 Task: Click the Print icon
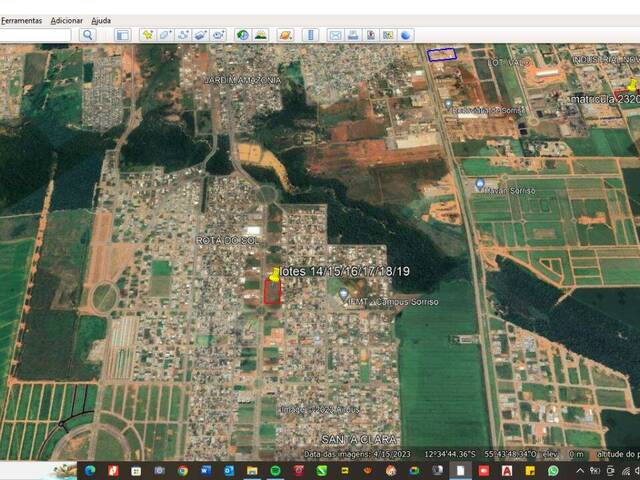(353, 35)
